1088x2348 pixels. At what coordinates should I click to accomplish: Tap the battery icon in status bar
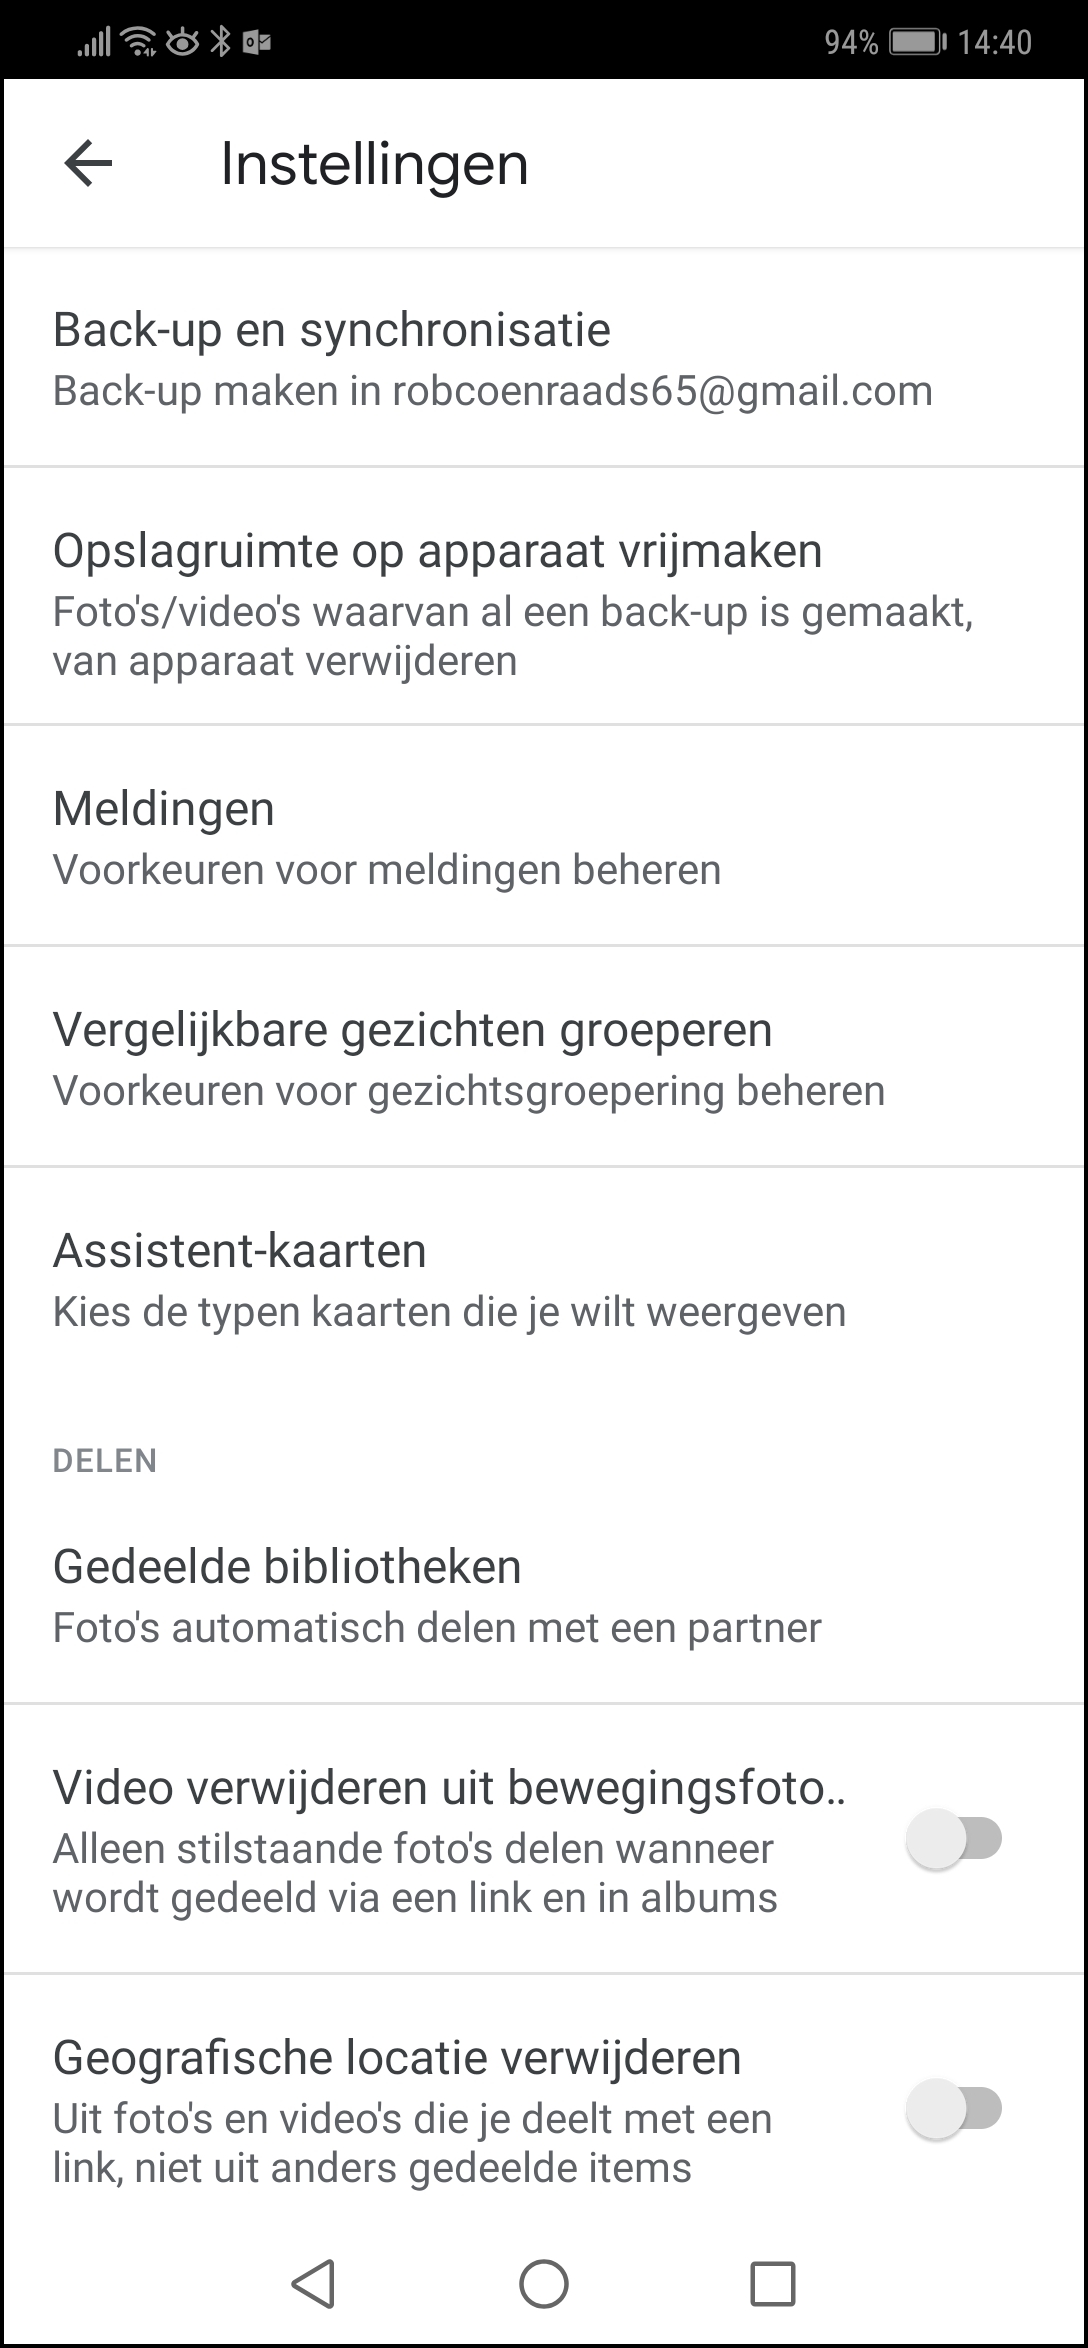[x=918, y=42]
